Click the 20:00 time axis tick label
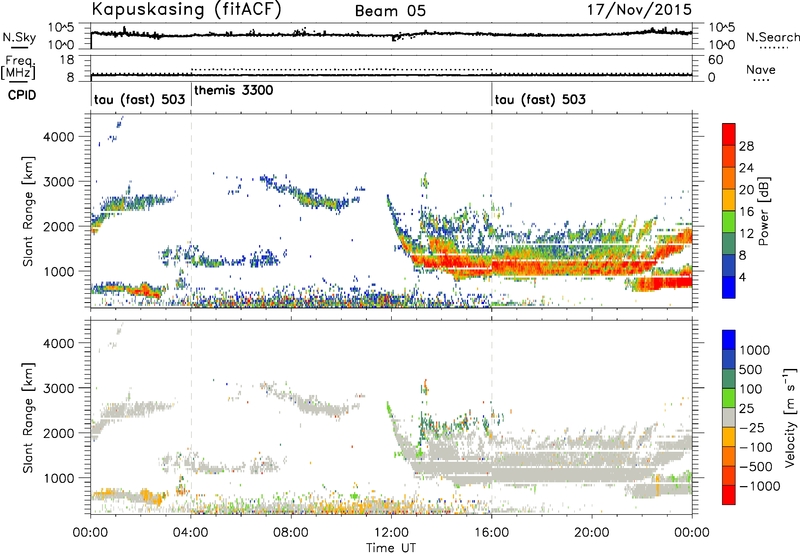Screen dimensions: 800x554 coord(592,532)
